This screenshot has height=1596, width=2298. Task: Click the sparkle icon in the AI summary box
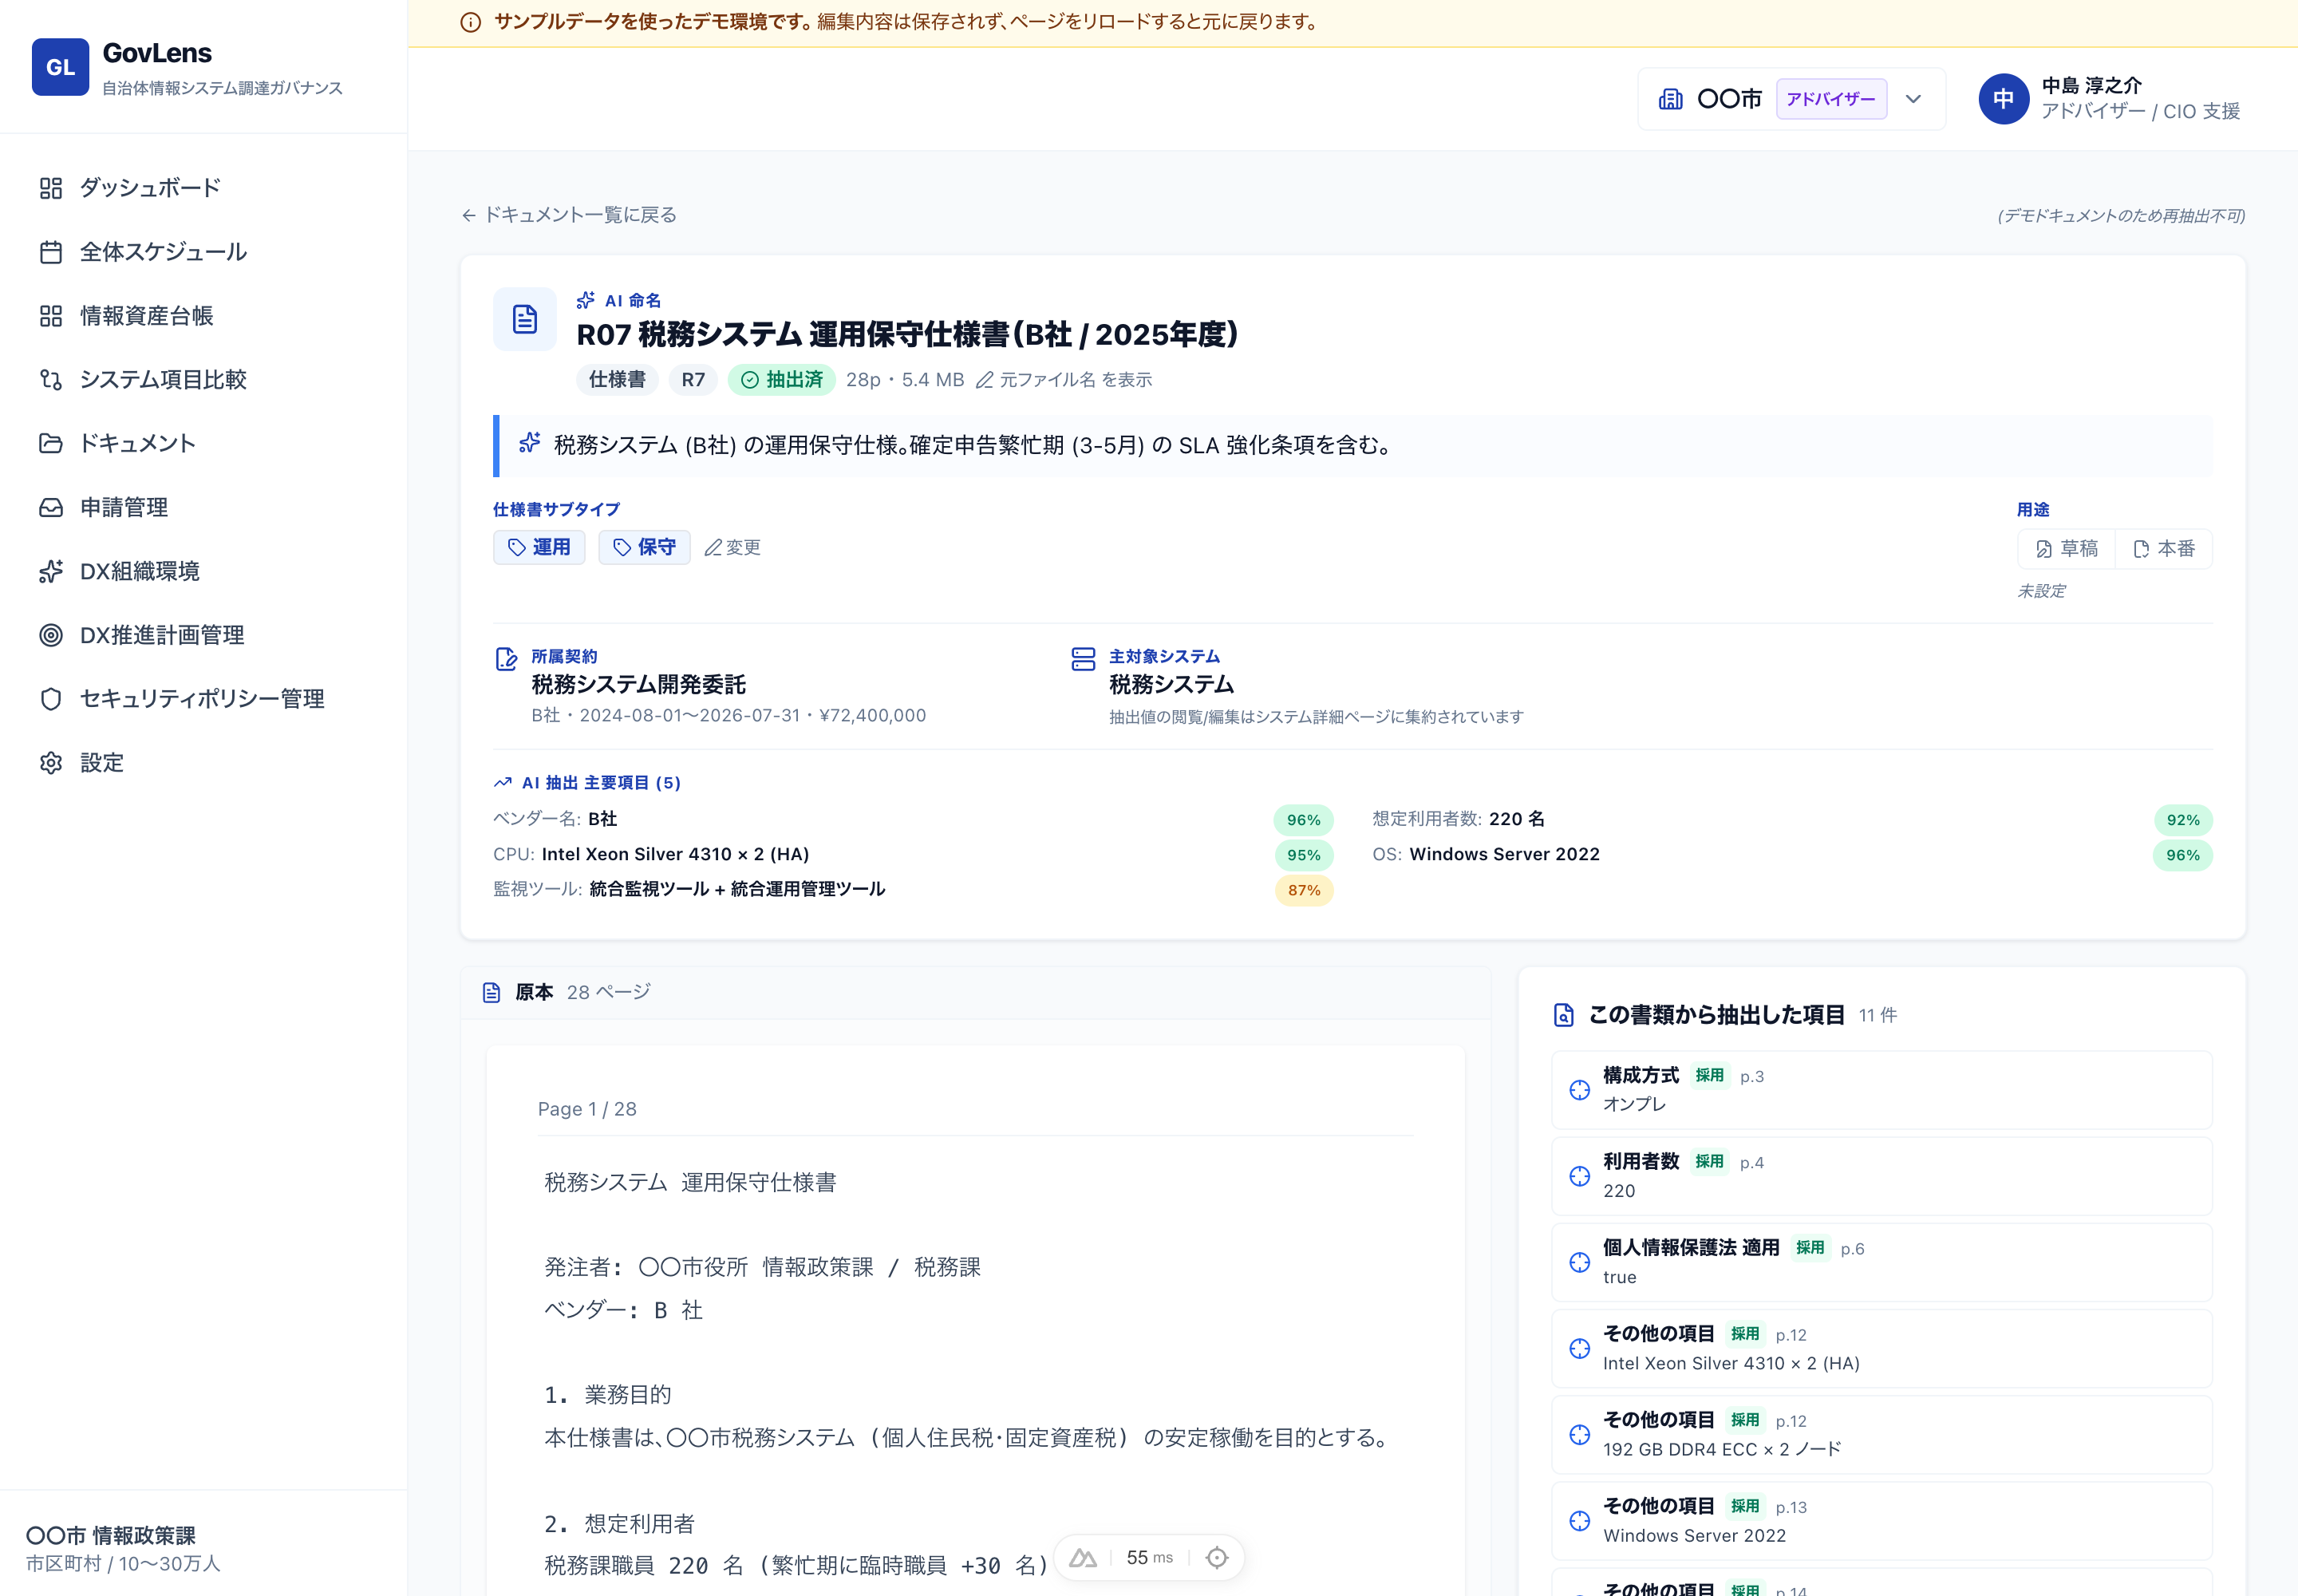(x=530, y=443)
